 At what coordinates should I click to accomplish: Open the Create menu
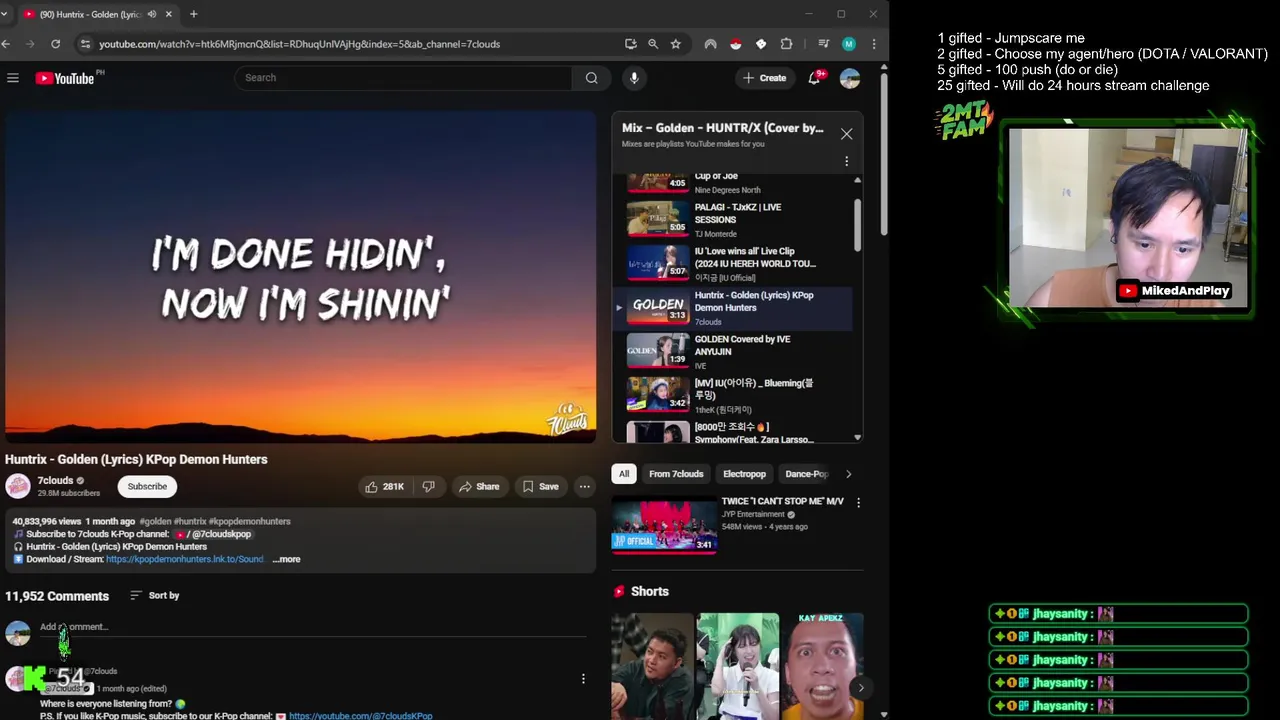765,78
